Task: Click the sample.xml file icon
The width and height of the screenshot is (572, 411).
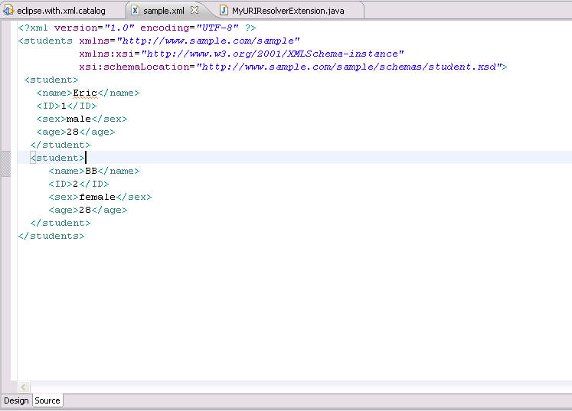Action: pyautogui.click(x=135, y=11)
